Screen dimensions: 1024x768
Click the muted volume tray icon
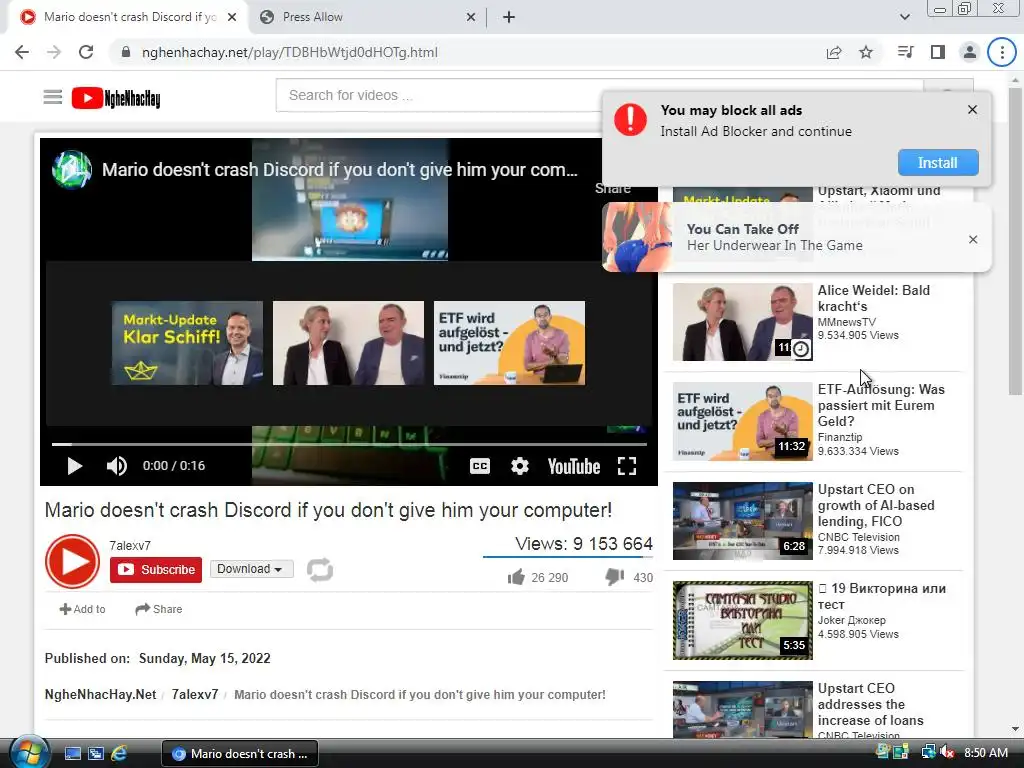tap(947, 753)
